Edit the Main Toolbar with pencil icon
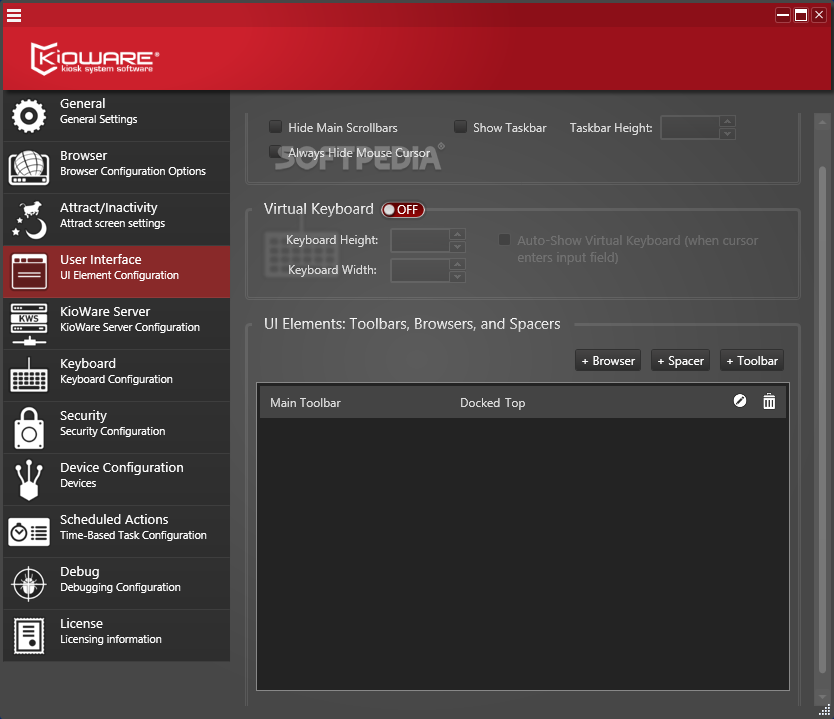Screen dimensions: 834x719 pos(739,401)
